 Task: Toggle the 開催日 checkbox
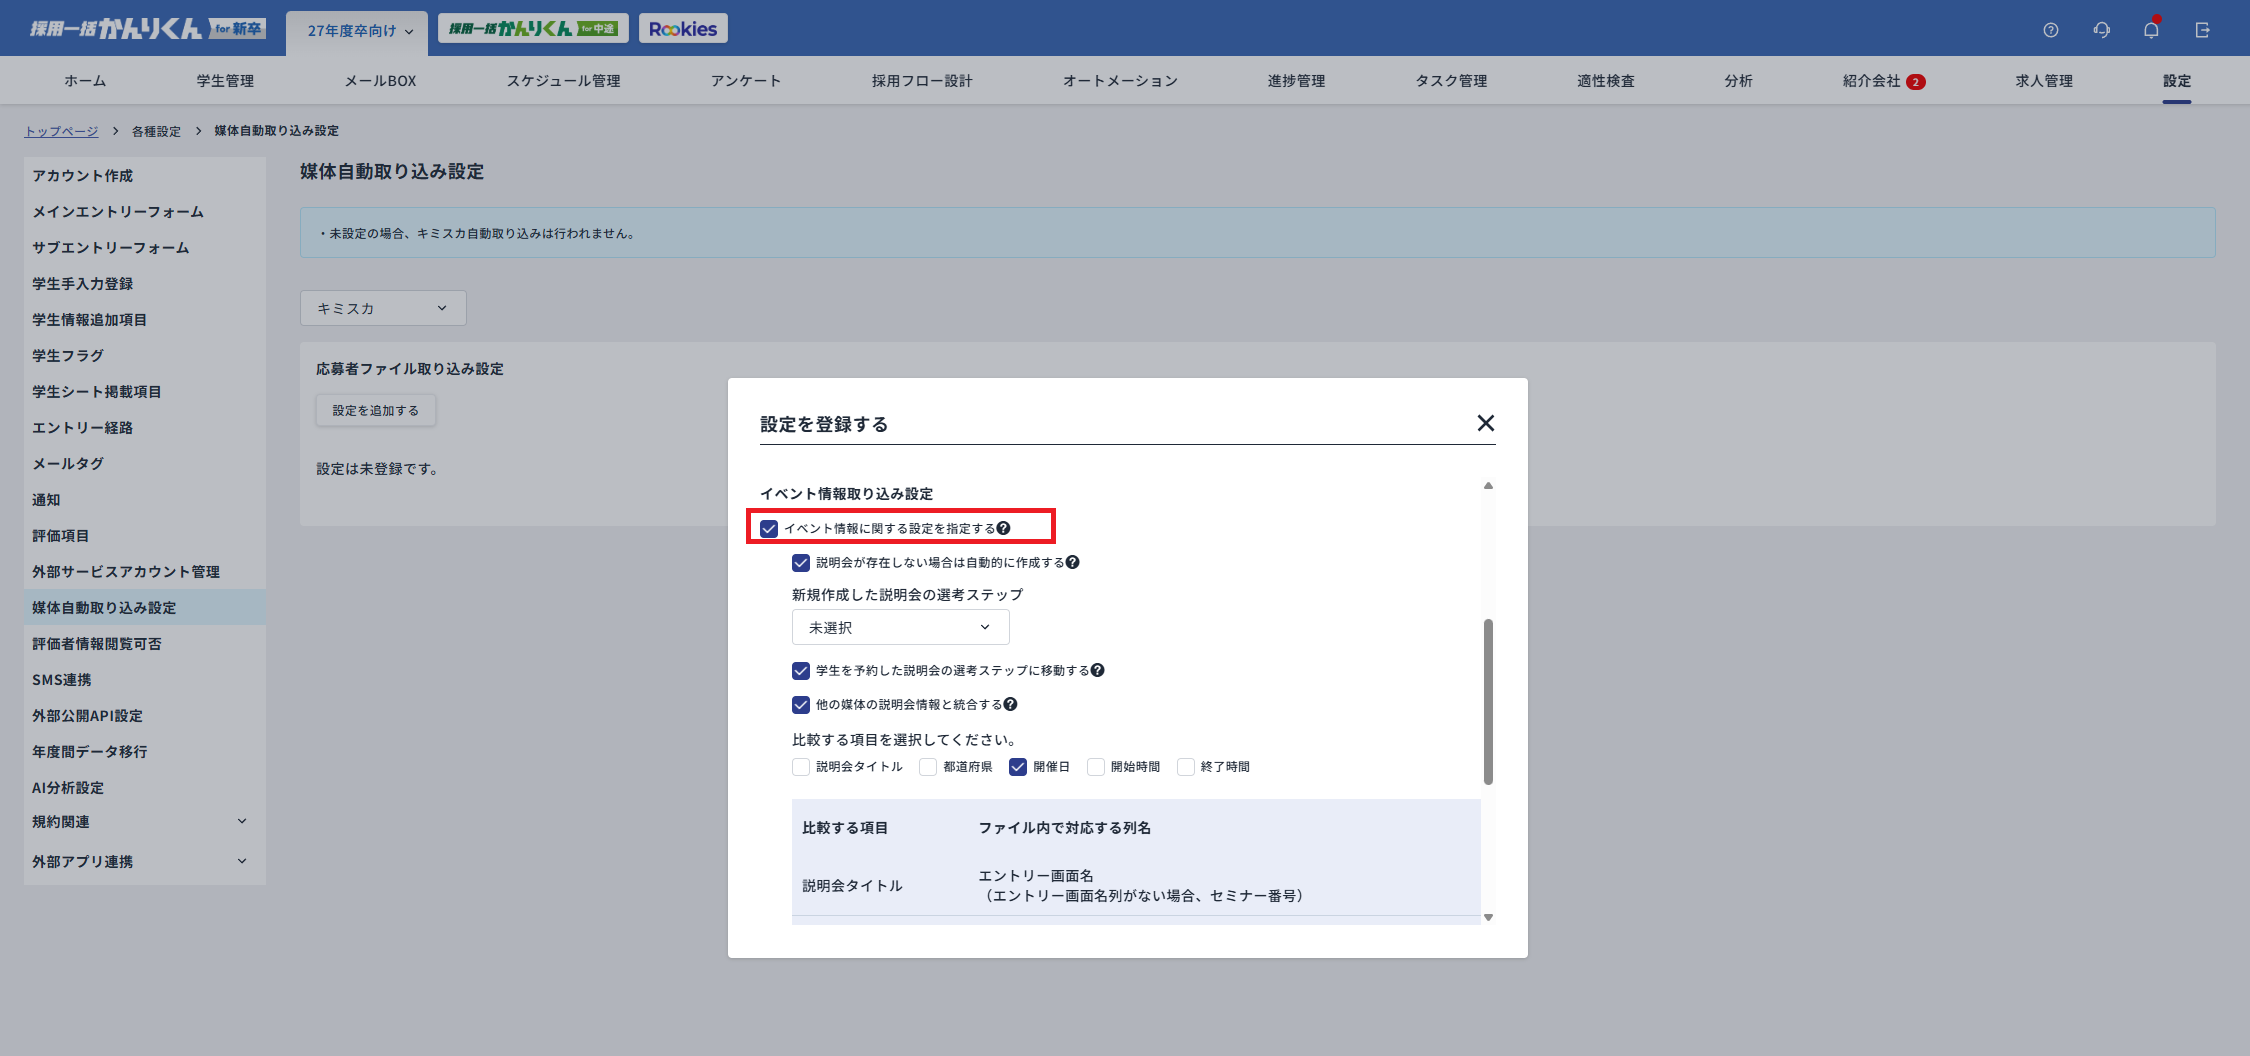pos(1018,767)
